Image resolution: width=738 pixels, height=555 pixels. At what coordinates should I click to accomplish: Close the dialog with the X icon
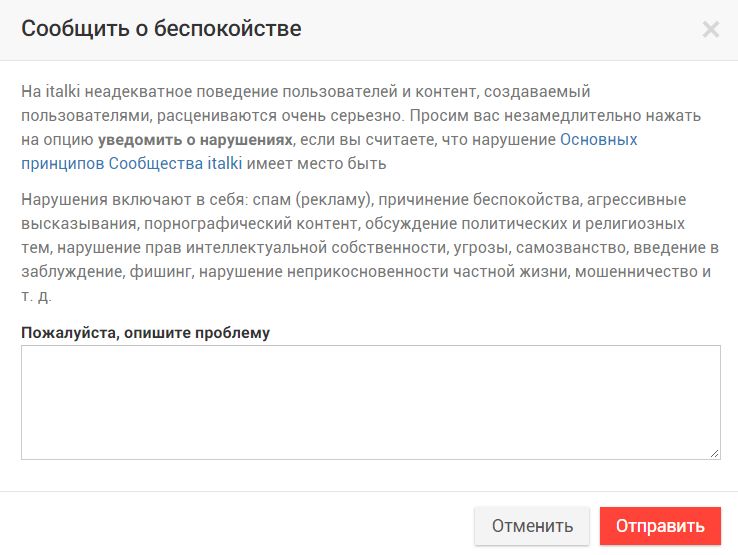(x=710, y=29)
